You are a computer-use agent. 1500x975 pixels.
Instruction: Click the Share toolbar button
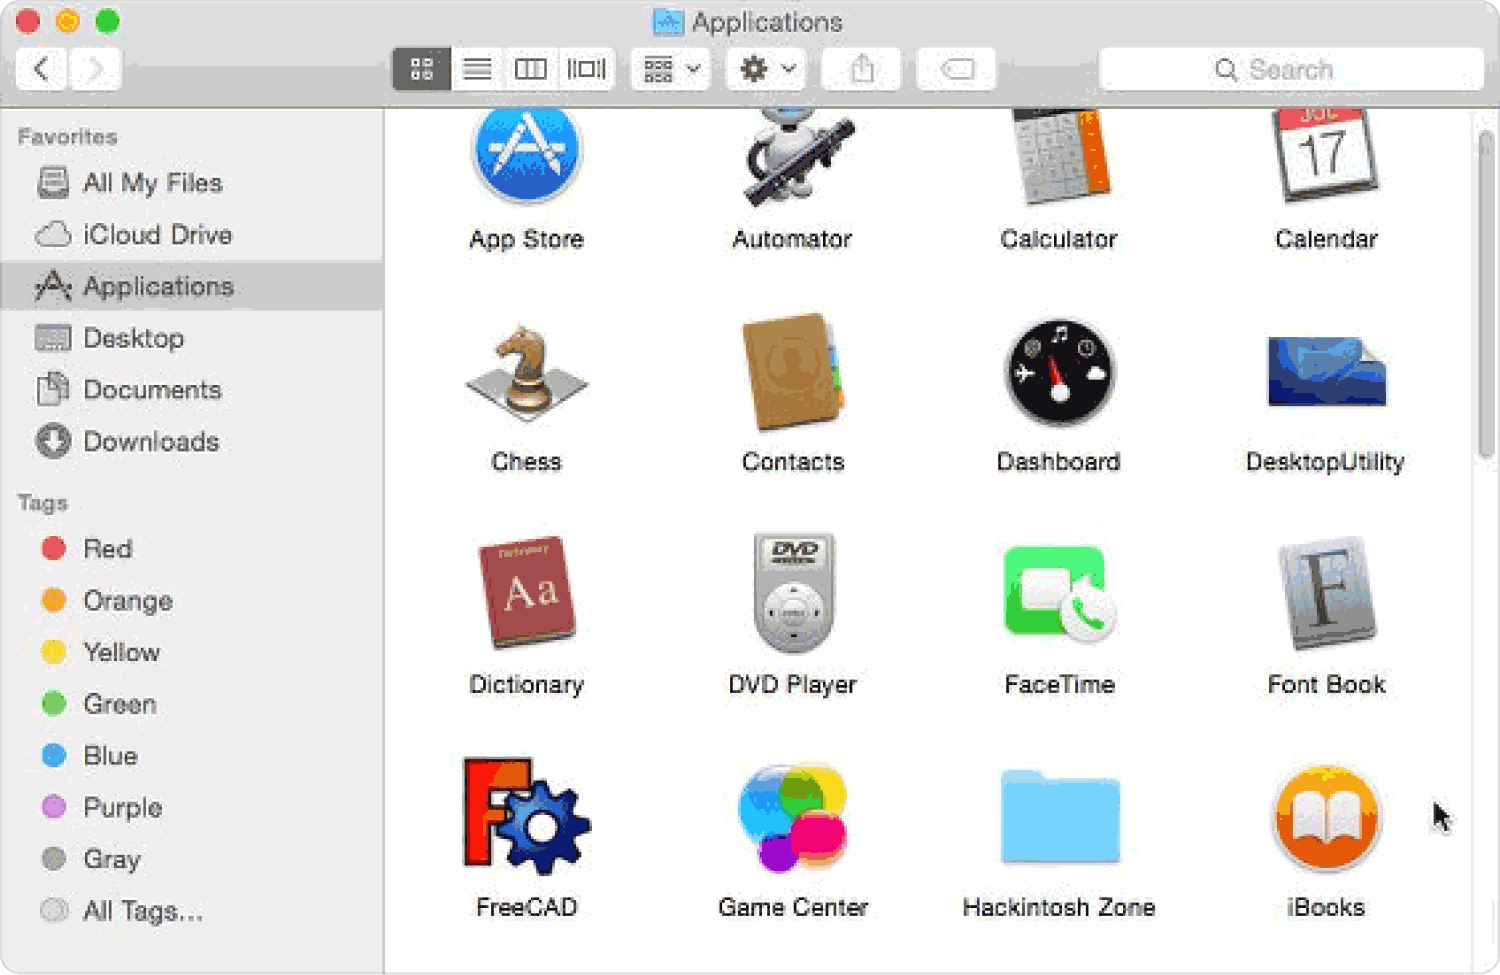pos(861,69)
